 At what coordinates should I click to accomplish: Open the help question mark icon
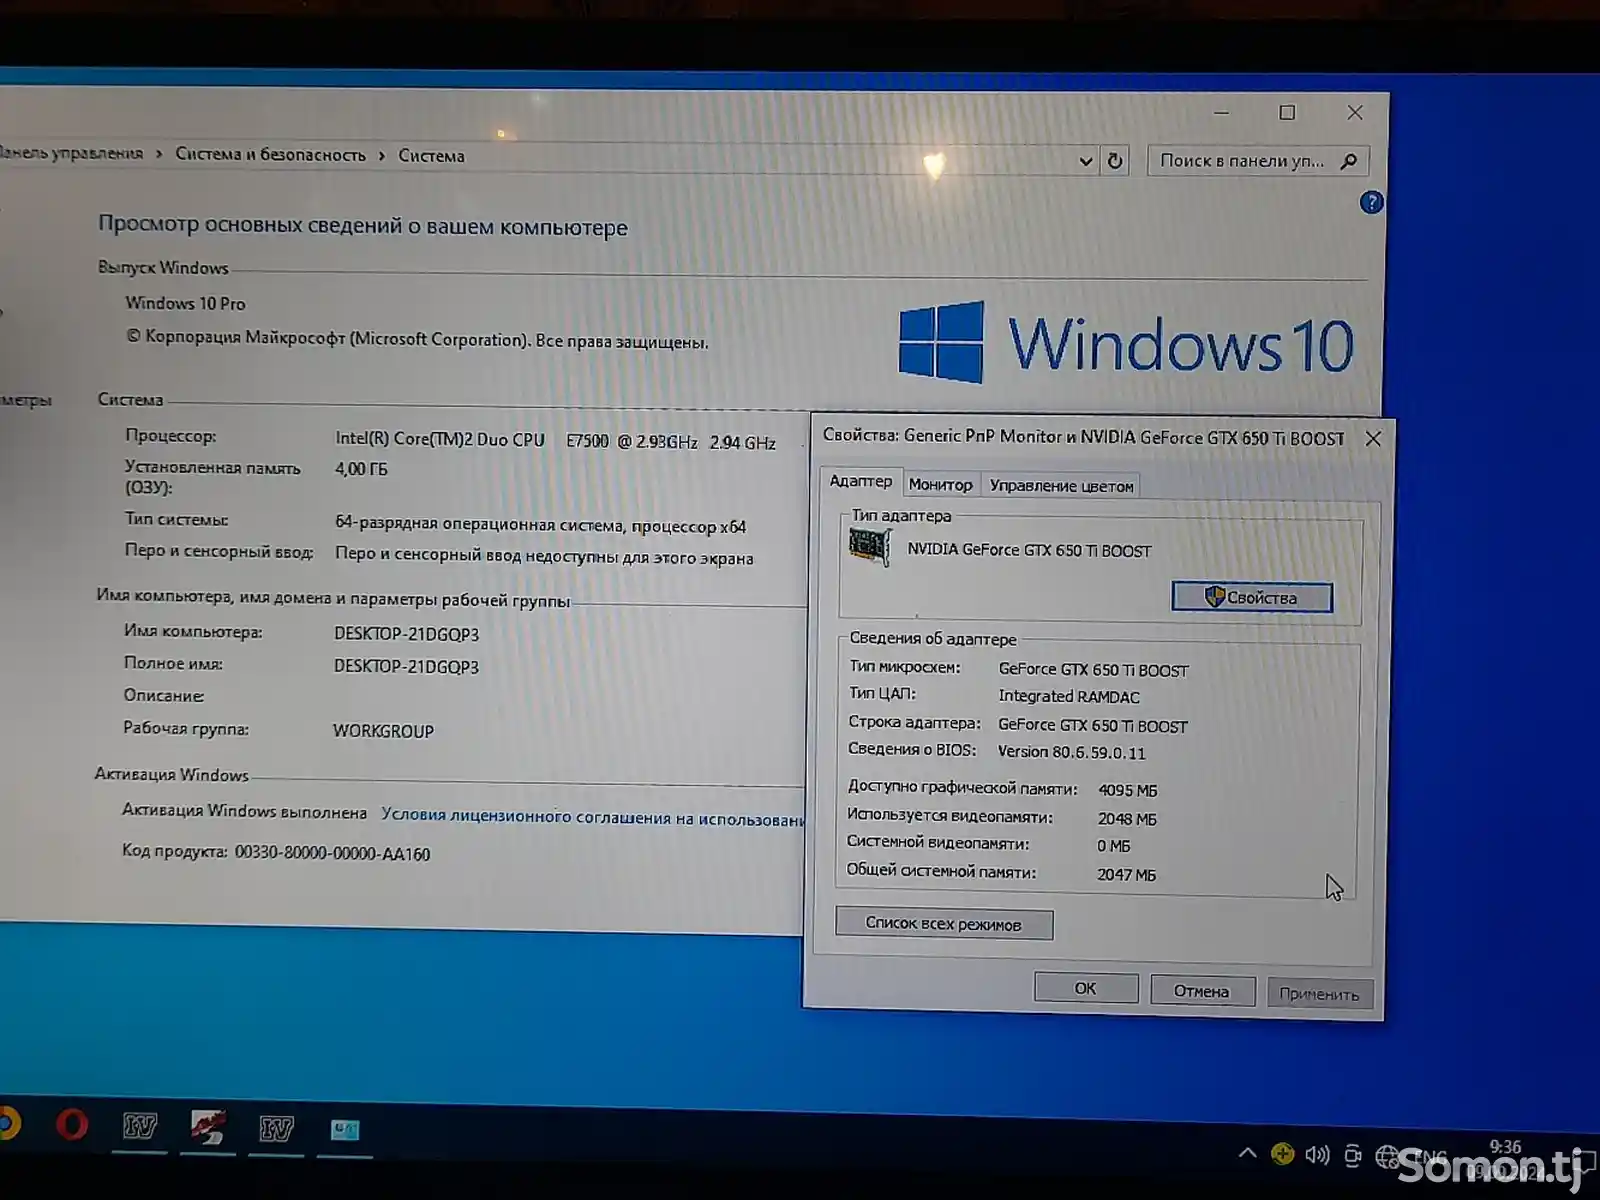click(1371, 203)
